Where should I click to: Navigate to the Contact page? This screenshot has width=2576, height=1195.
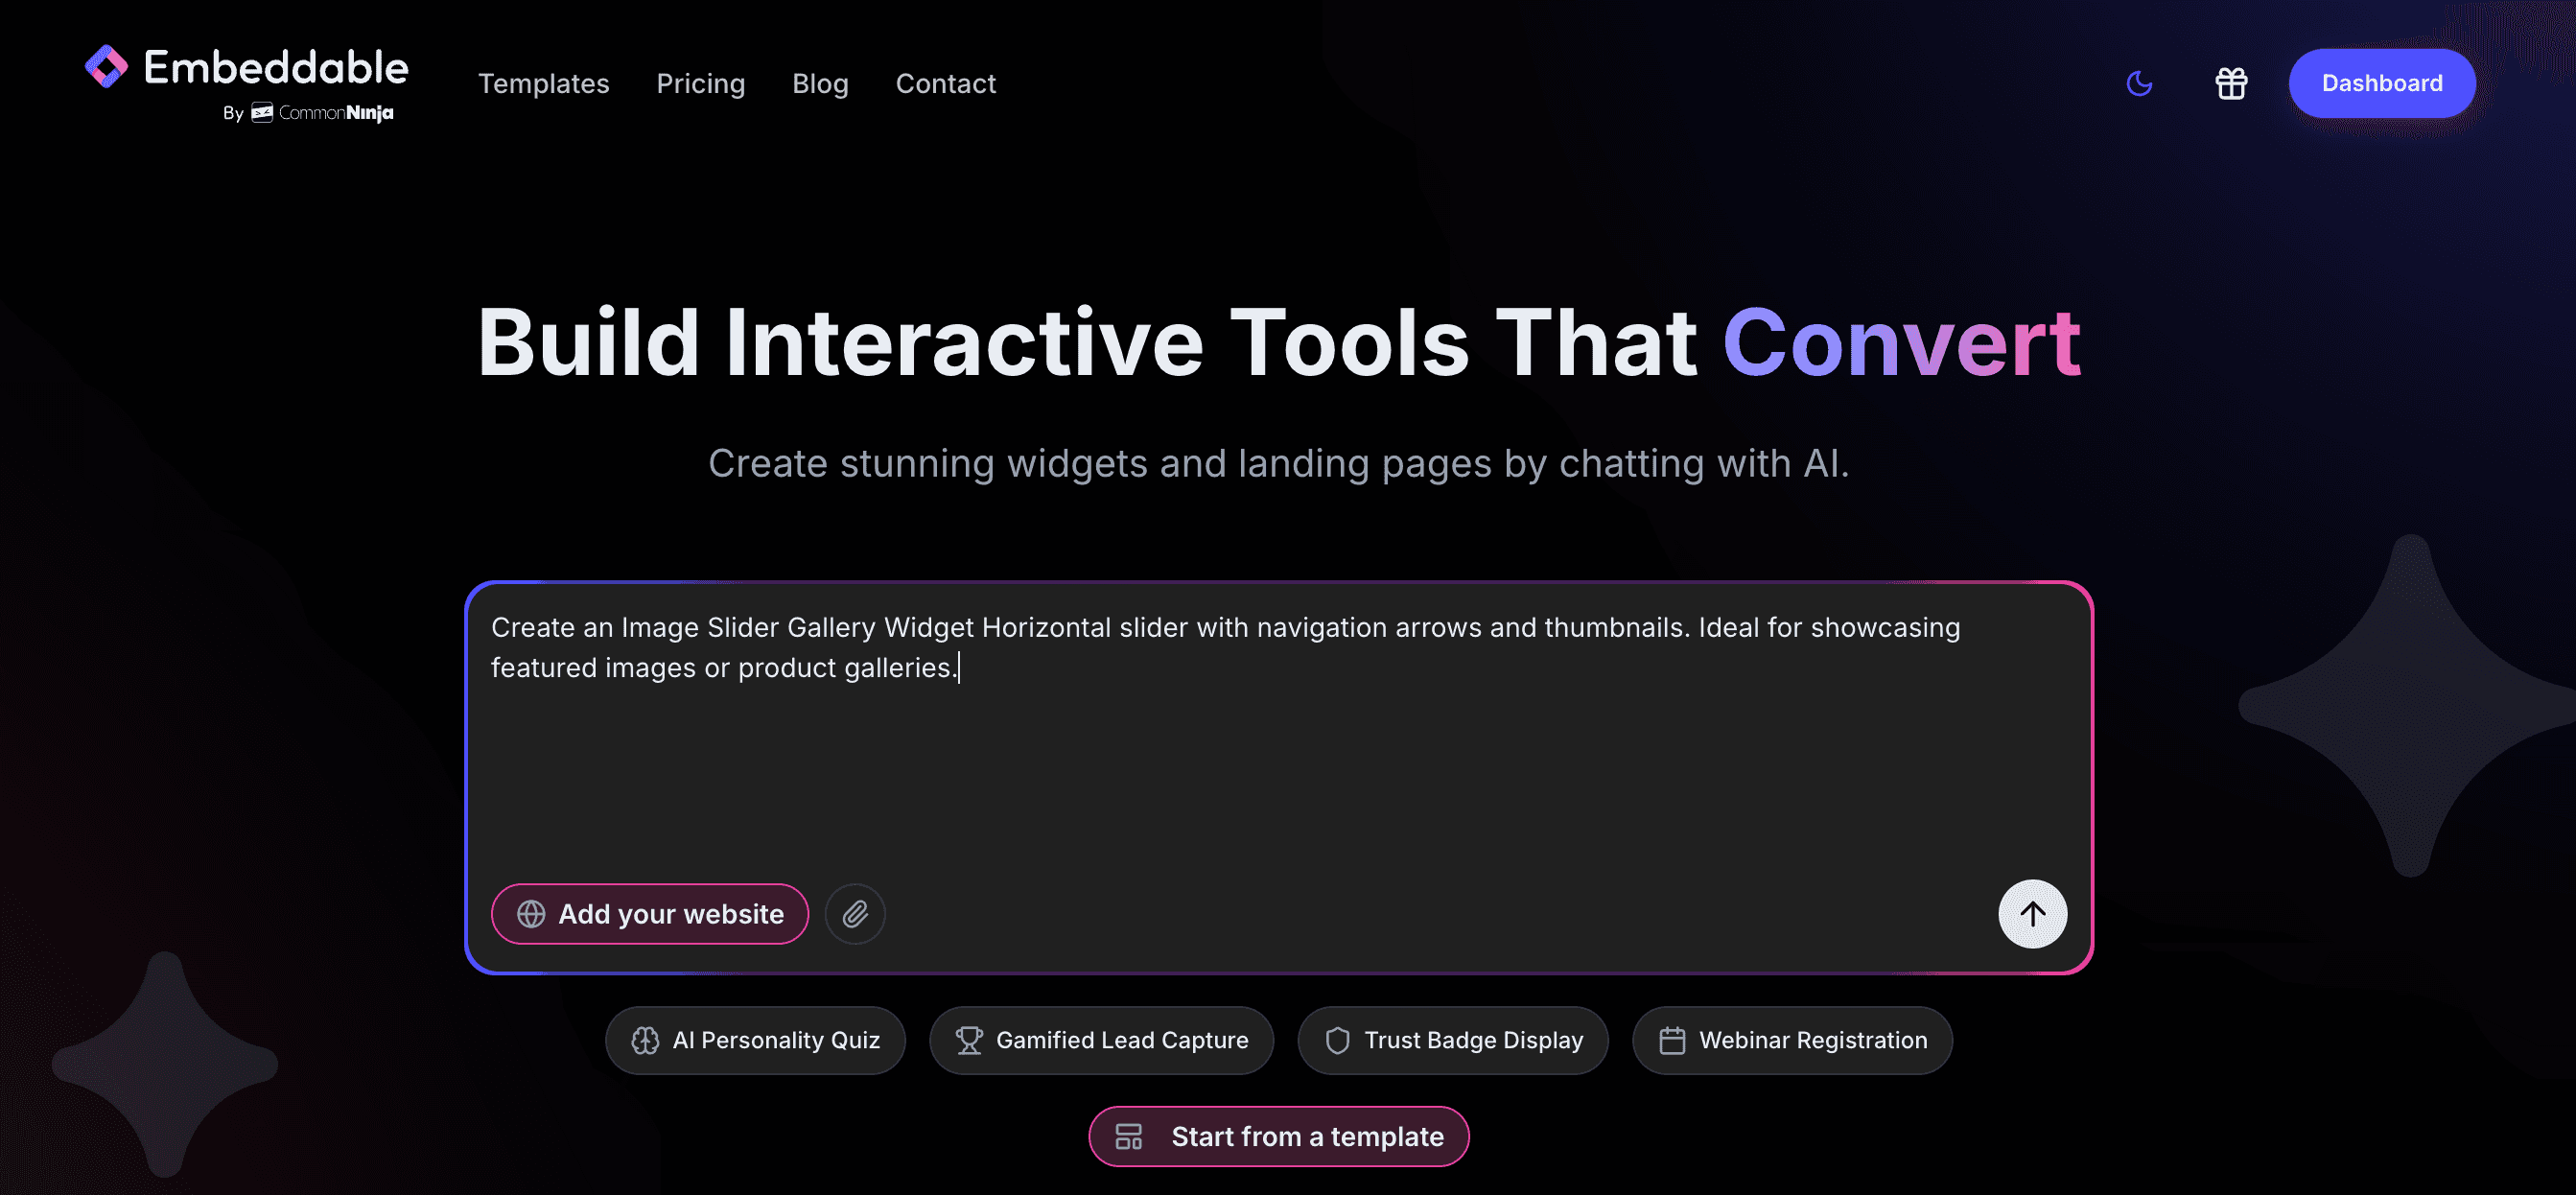pos(945,83)
